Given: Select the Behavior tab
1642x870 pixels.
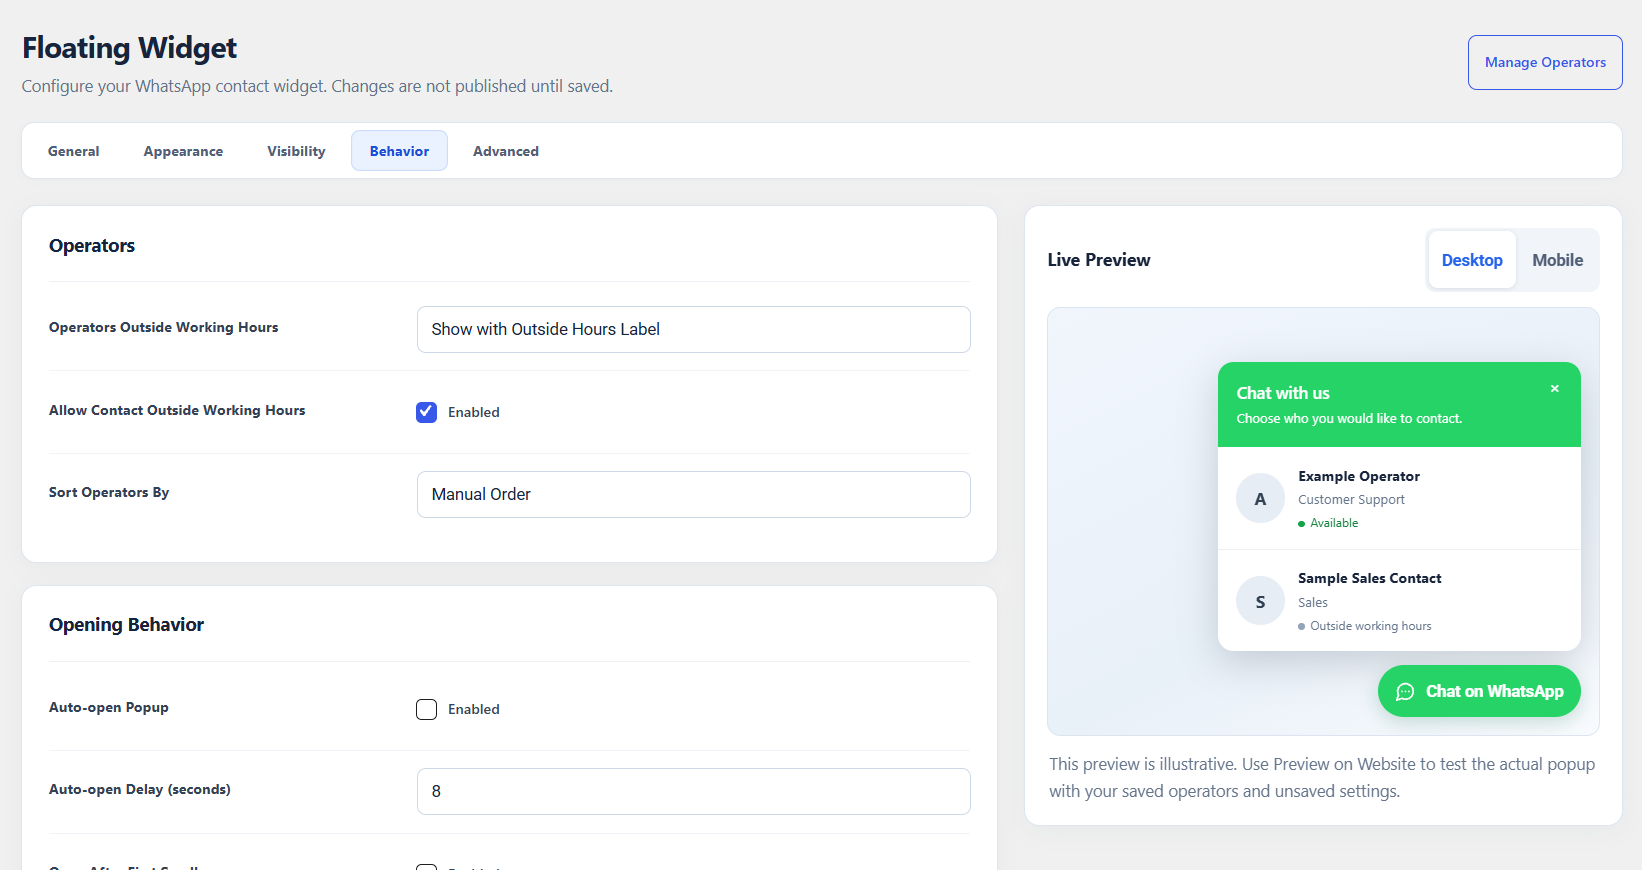Looking at the screenshot, I should coord(399,151).
